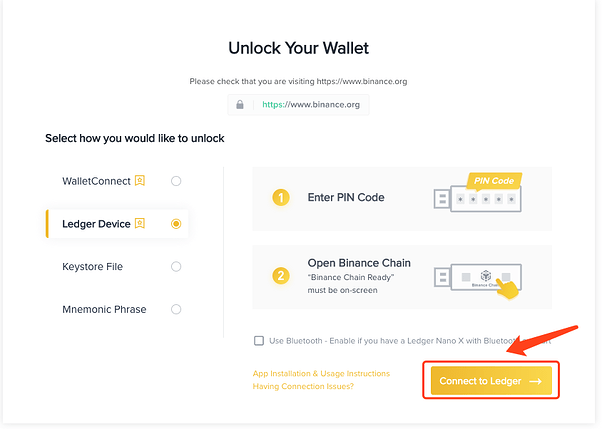Click the badge icon next to WalletConnect

pyautogui.click(x=140, y=181)
